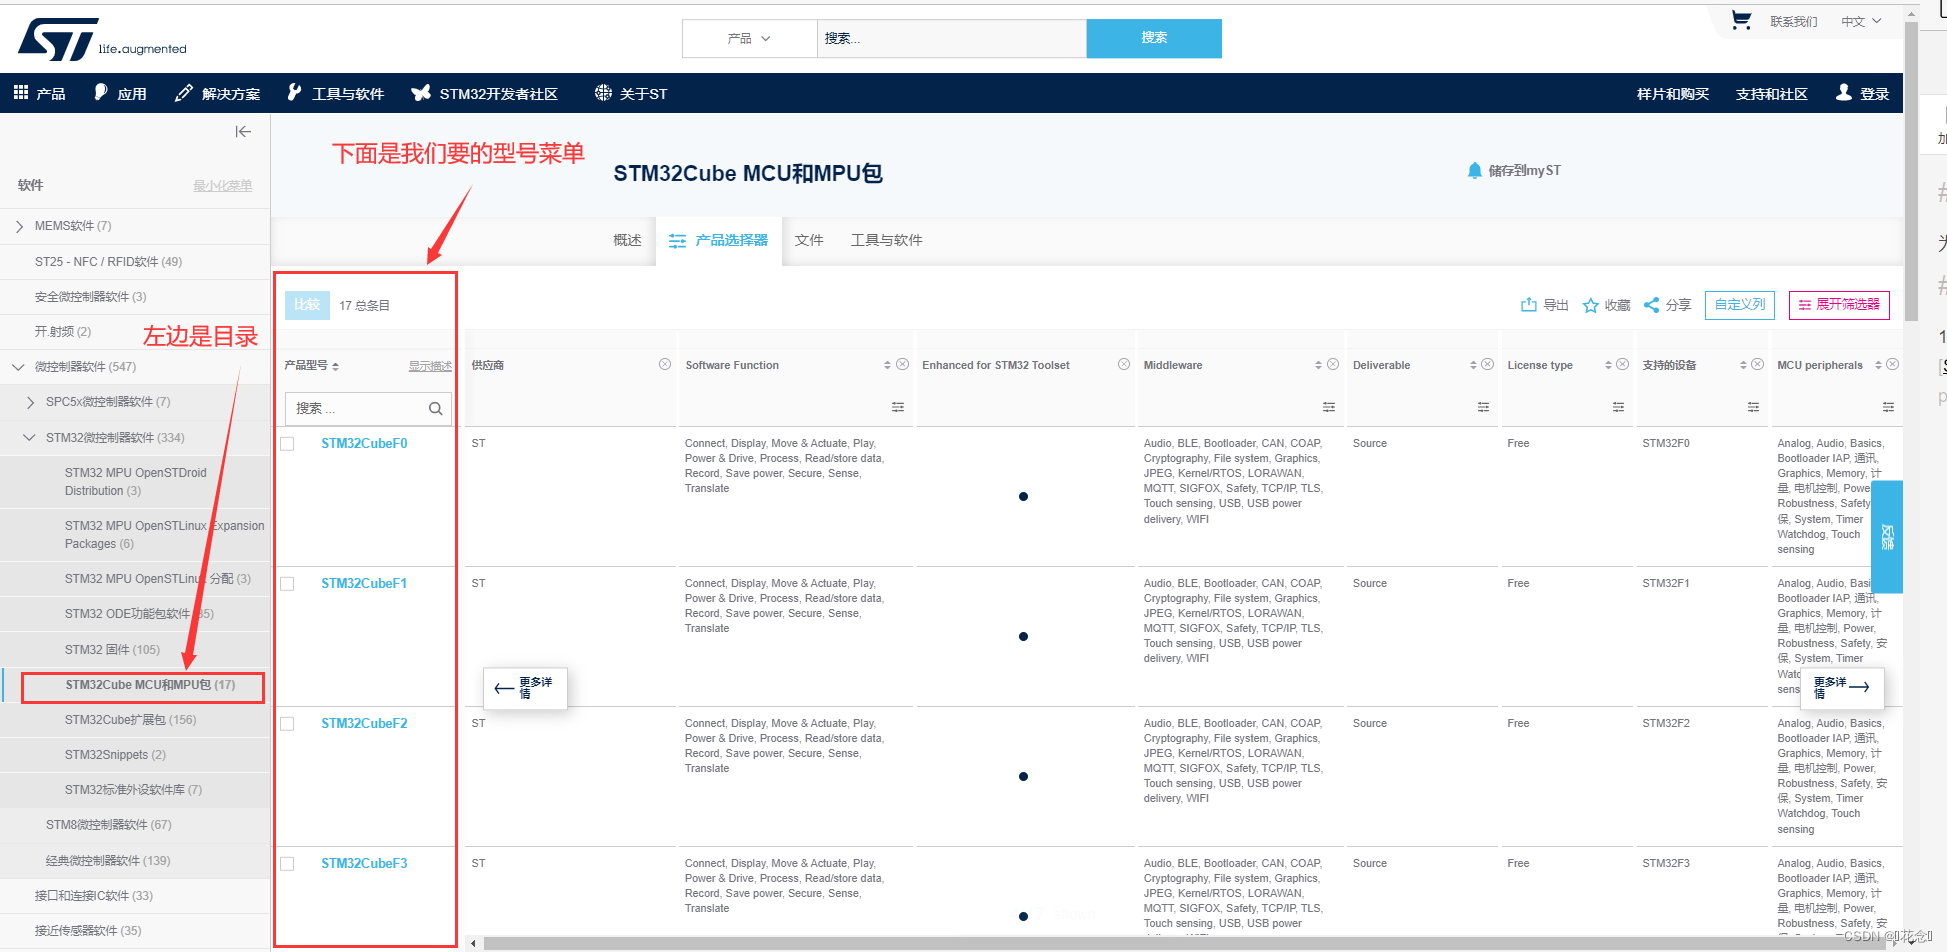Open the Software Function column filter icon
The width and height of the screenshot is (1947, 952).
click(x=898, y=407)
